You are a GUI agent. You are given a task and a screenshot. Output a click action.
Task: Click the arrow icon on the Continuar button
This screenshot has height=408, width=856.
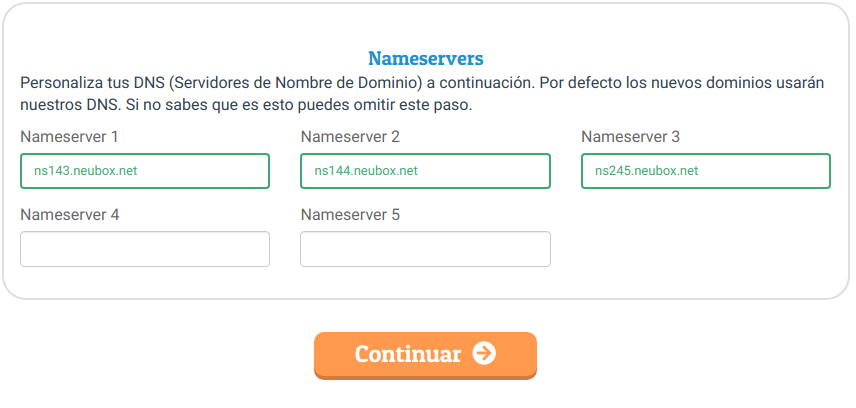484,354
